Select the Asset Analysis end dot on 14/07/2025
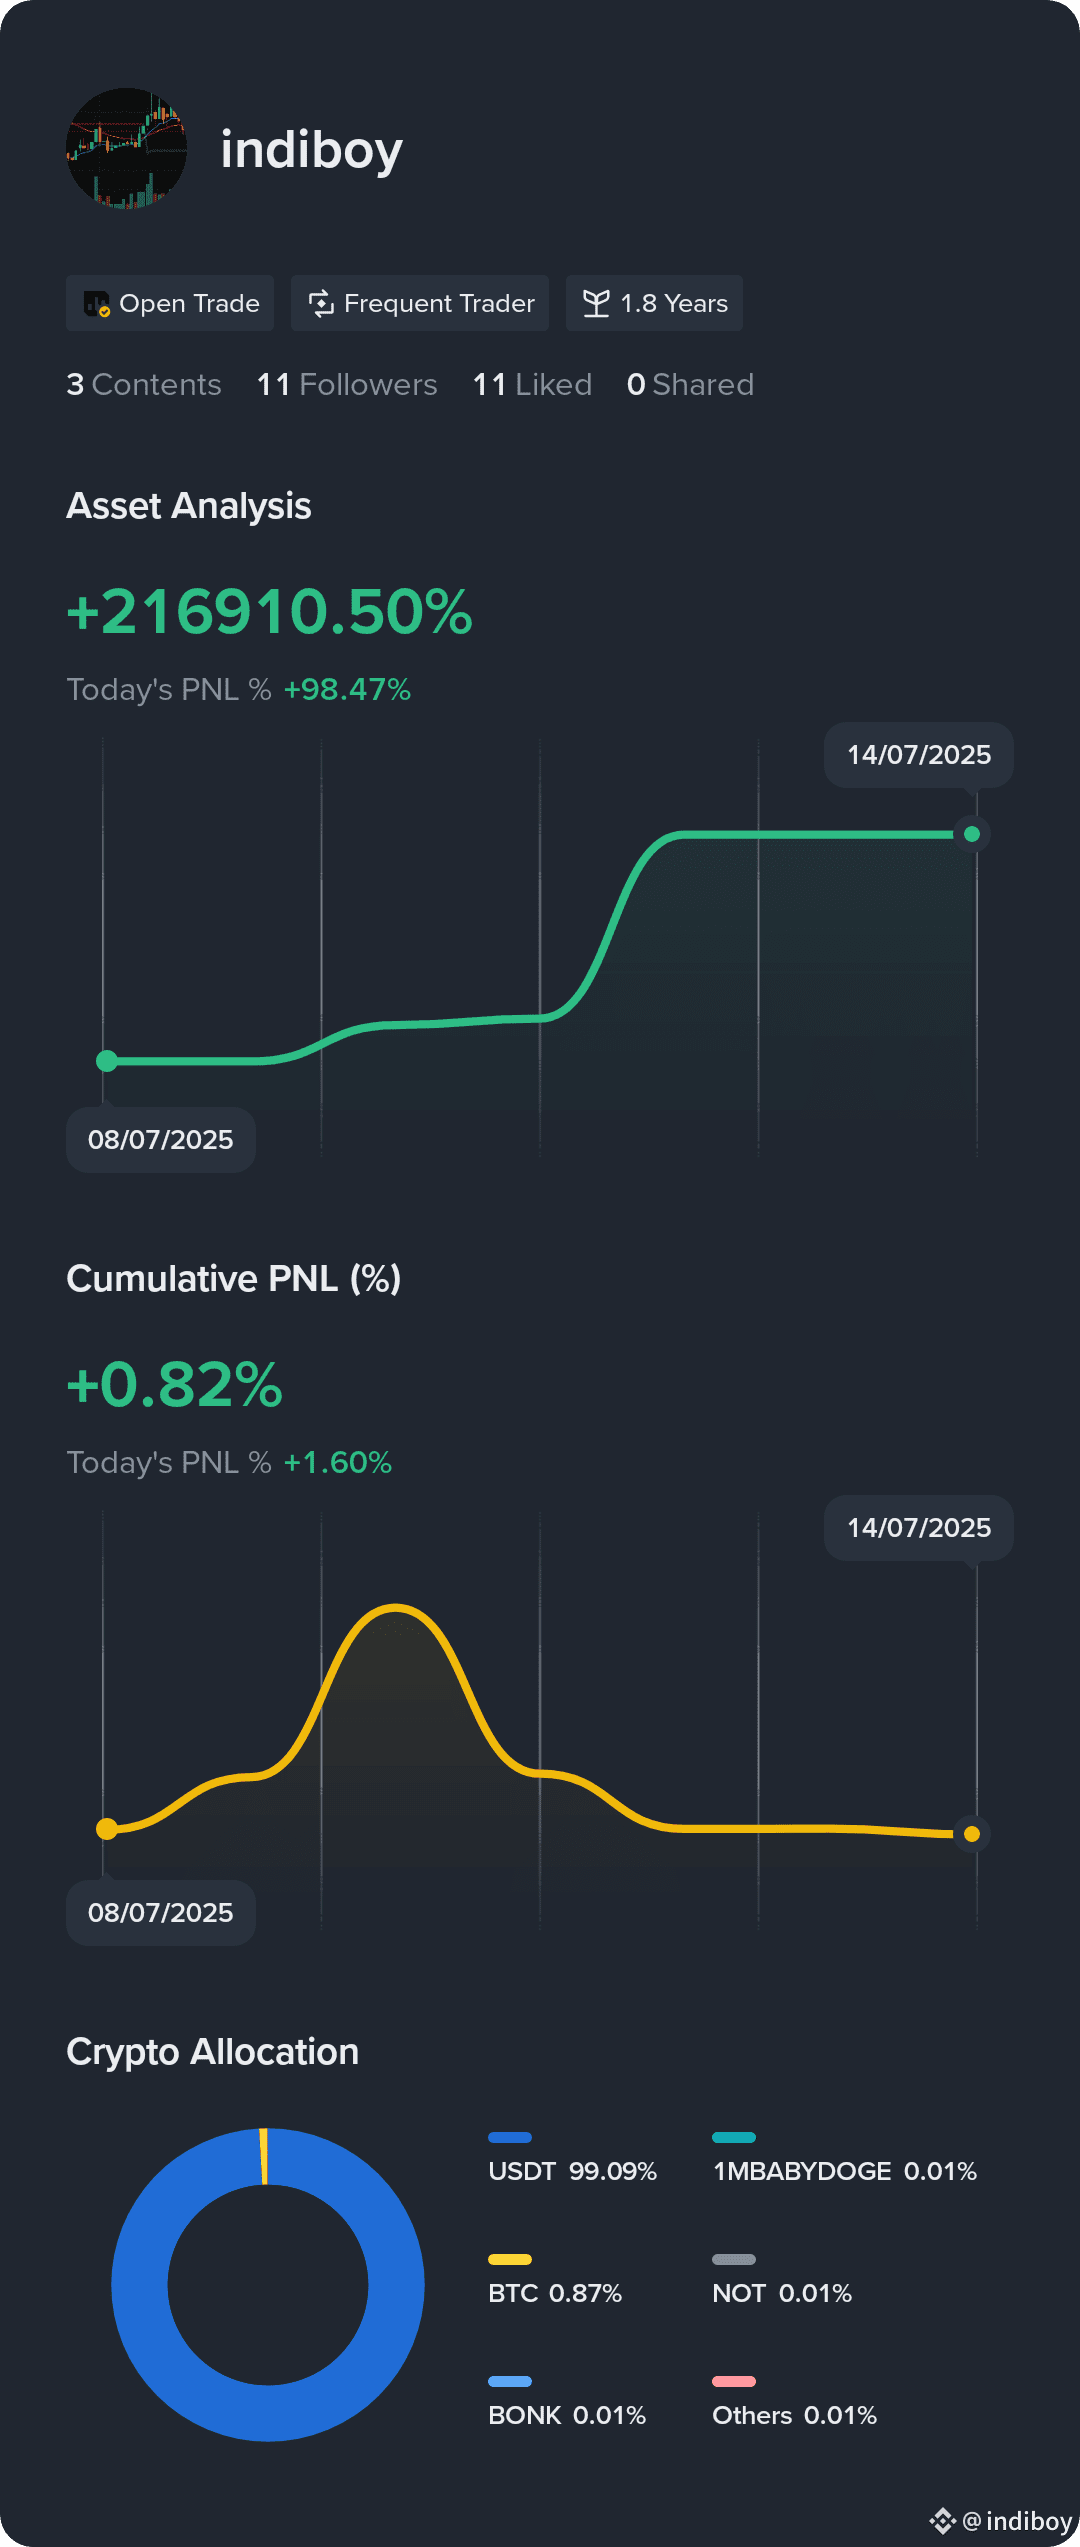Viewport: 1080px width, 2547px height. click(971, 834)
